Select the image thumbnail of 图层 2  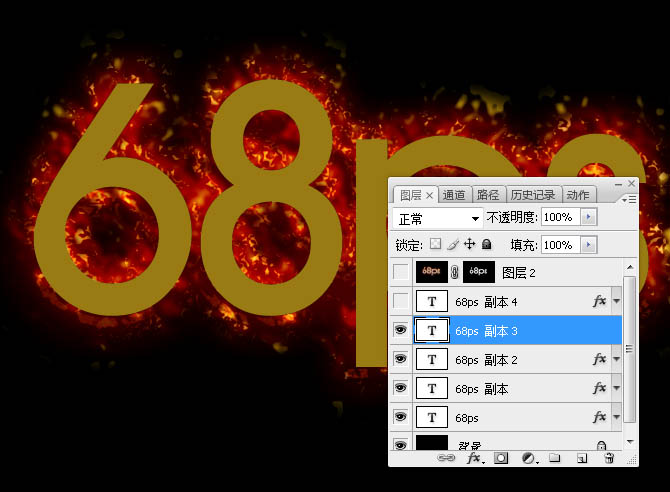point(432,272)
